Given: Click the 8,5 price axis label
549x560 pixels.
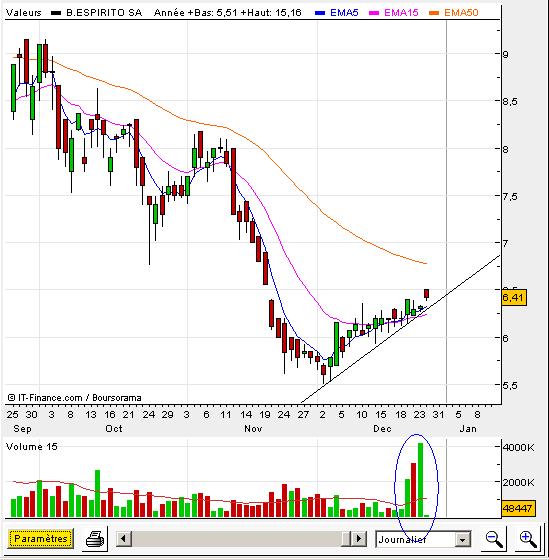Looking at the screenshot, I should coord(511,101).
